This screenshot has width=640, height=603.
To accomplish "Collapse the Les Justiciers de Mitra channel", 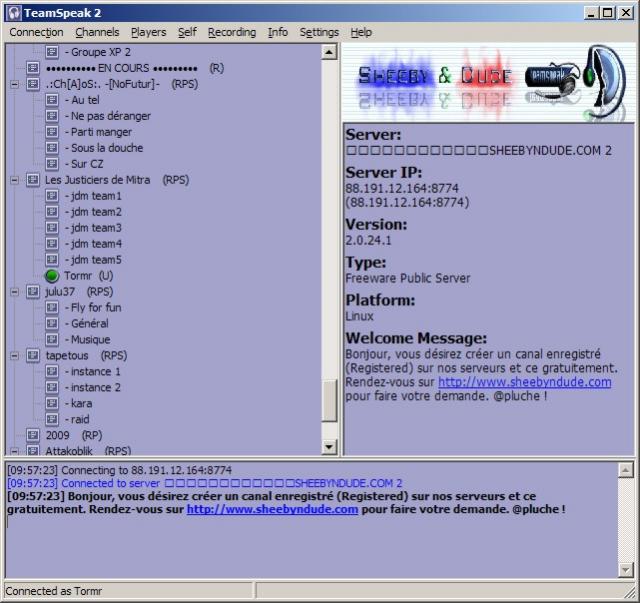I will (14, 180).
